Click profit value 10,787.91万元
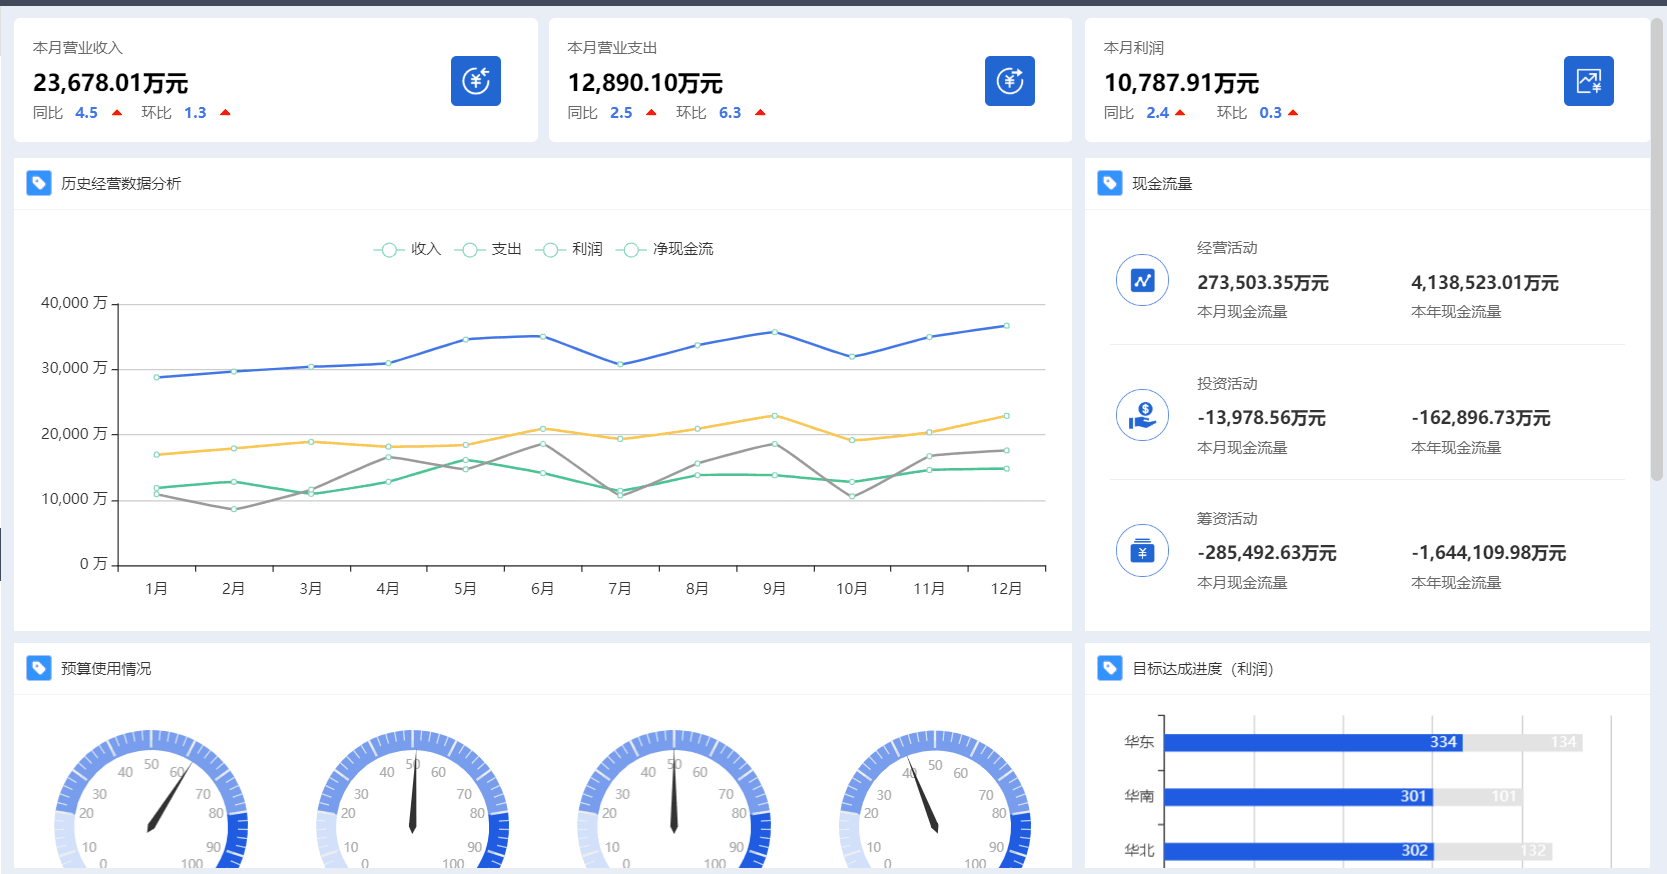Viewport: 1667px width, 874px height. 1181,83
